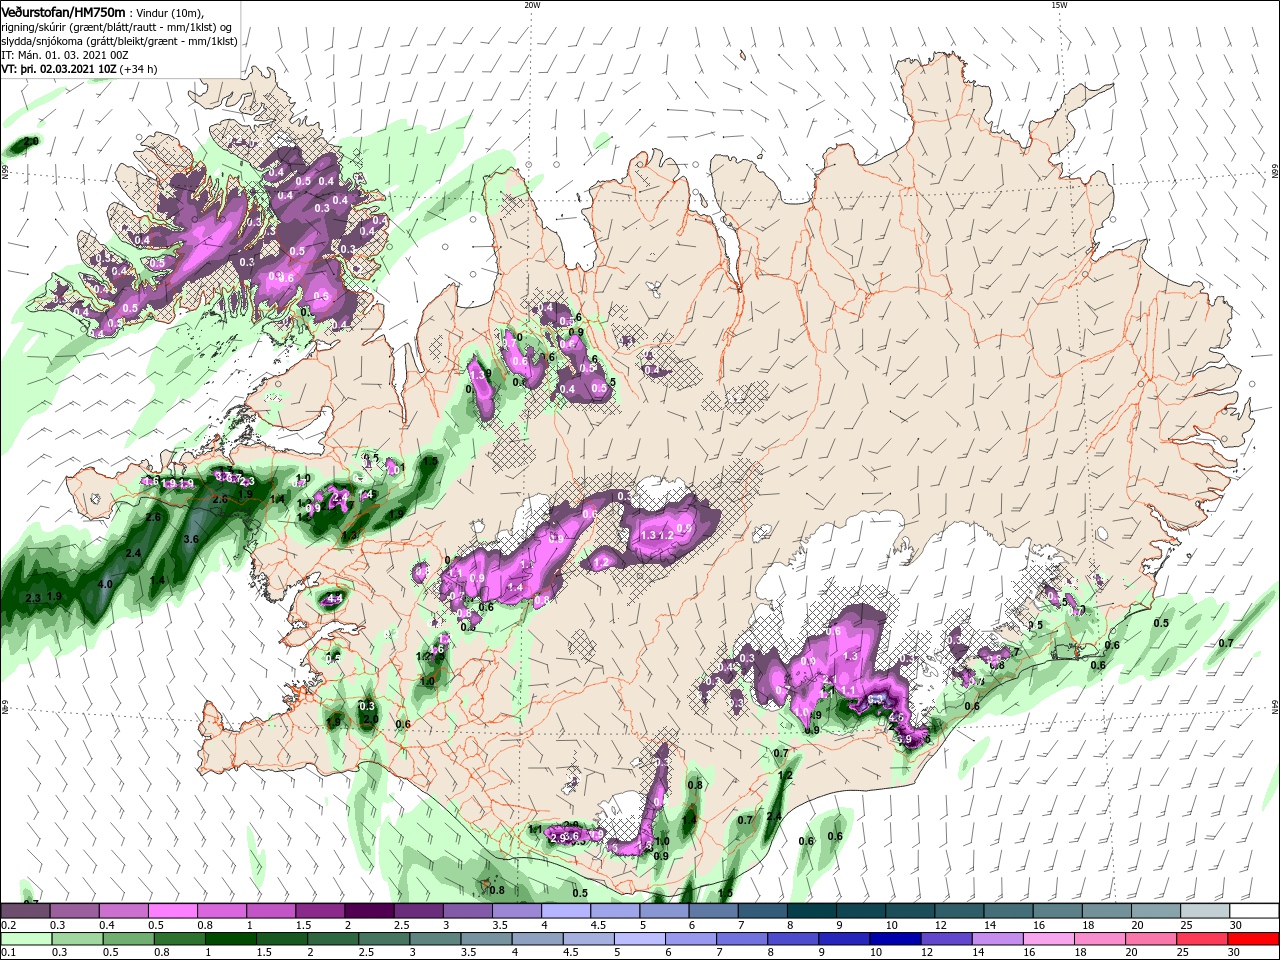Screen dimensions: 1280x960
Task: Pick bottom-row rain swatch between 5 and 6
Action: coord(642,938)
